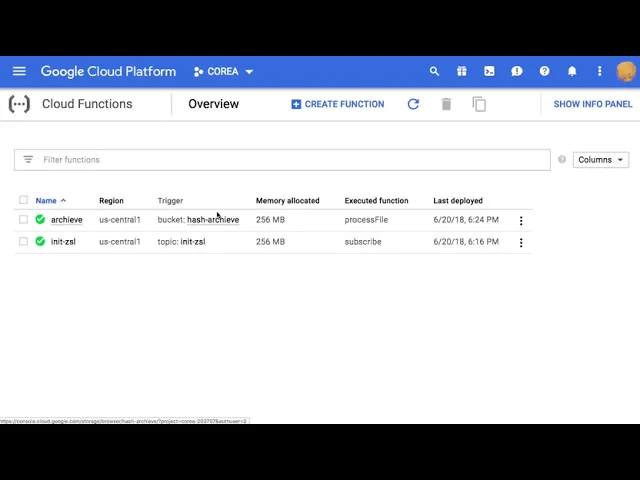The image size is (640, 480).
Task: Click 256 MB in archieve row
Action: (x=270, y=220)
